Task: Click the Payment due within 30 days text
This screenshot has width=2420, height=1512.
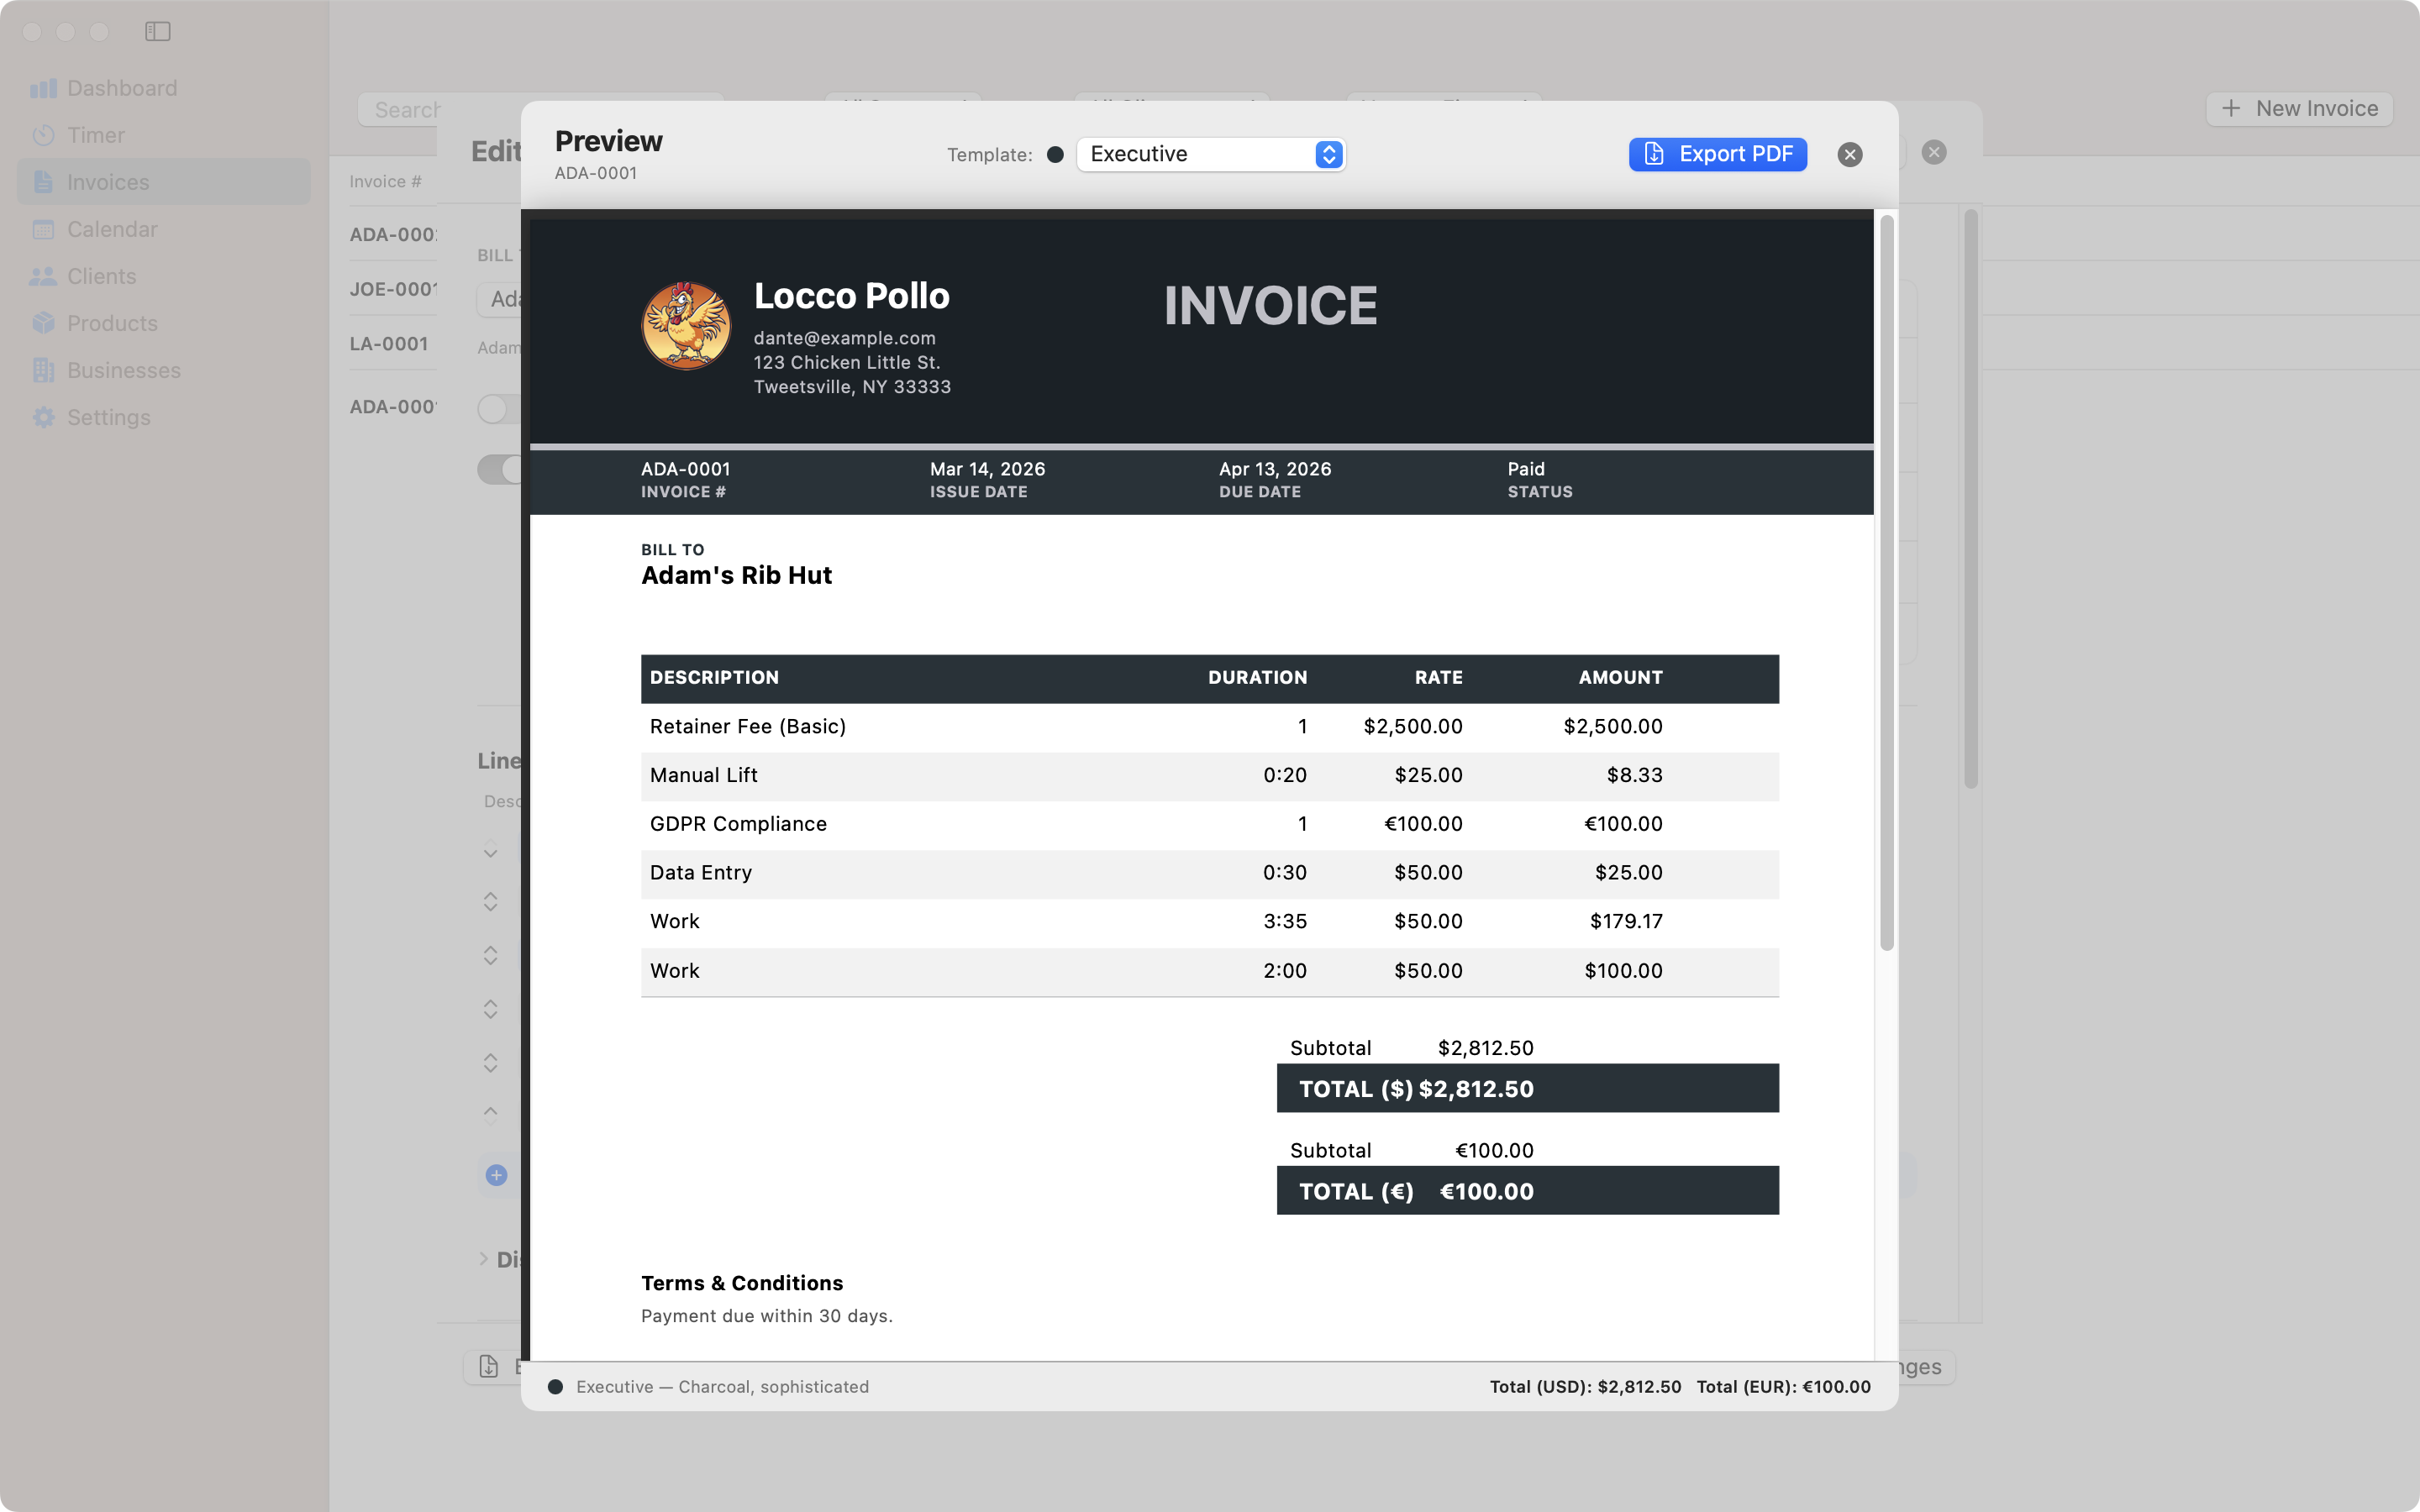Action: [767, 1316]
